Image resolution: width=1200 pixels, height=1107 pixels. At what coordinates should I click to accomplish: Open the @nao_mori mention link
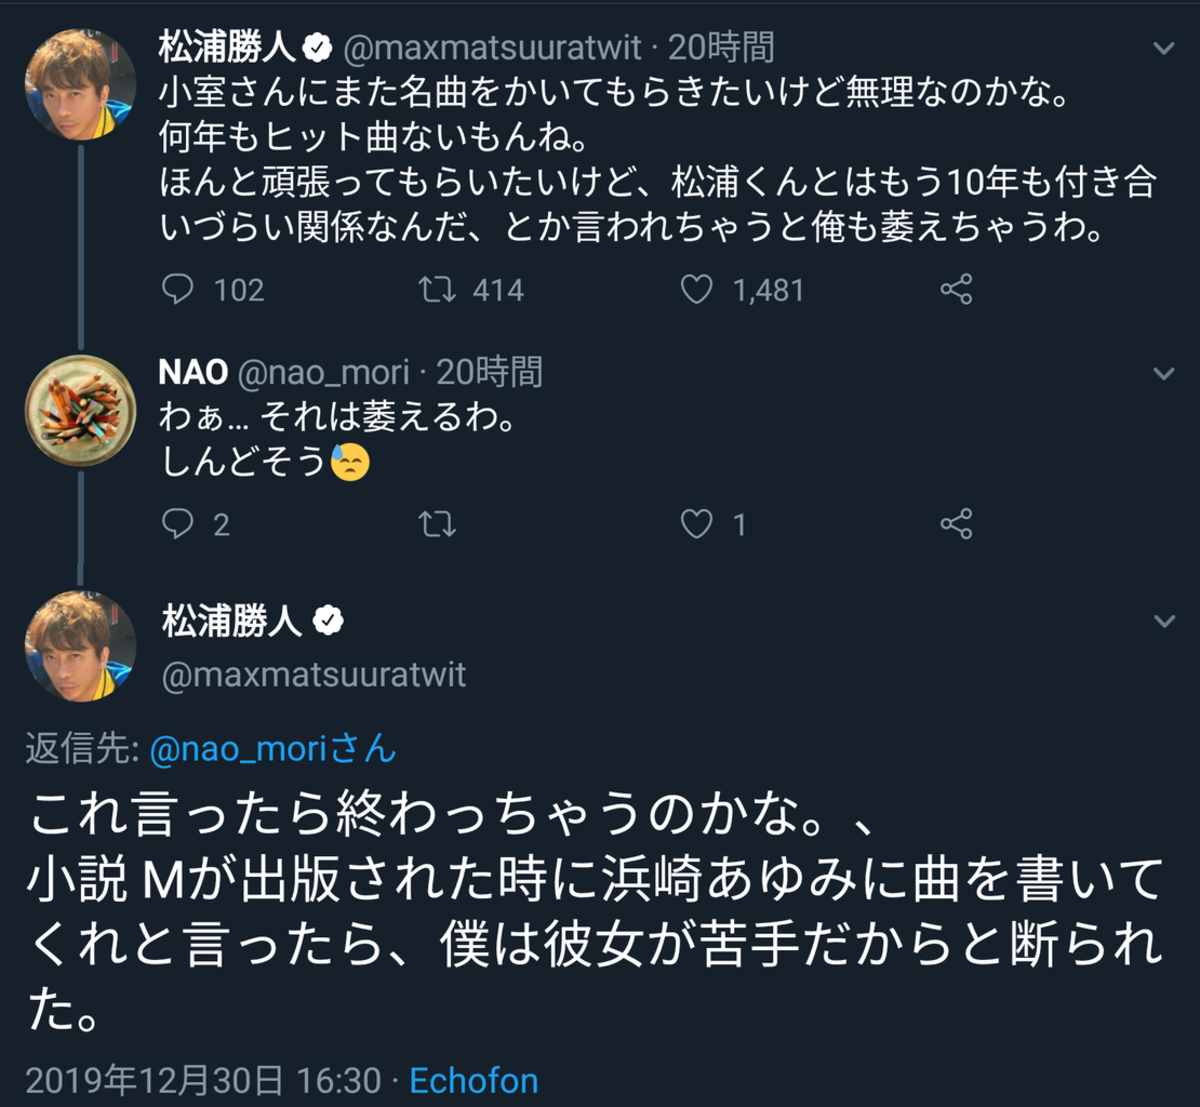click(272, 749)
